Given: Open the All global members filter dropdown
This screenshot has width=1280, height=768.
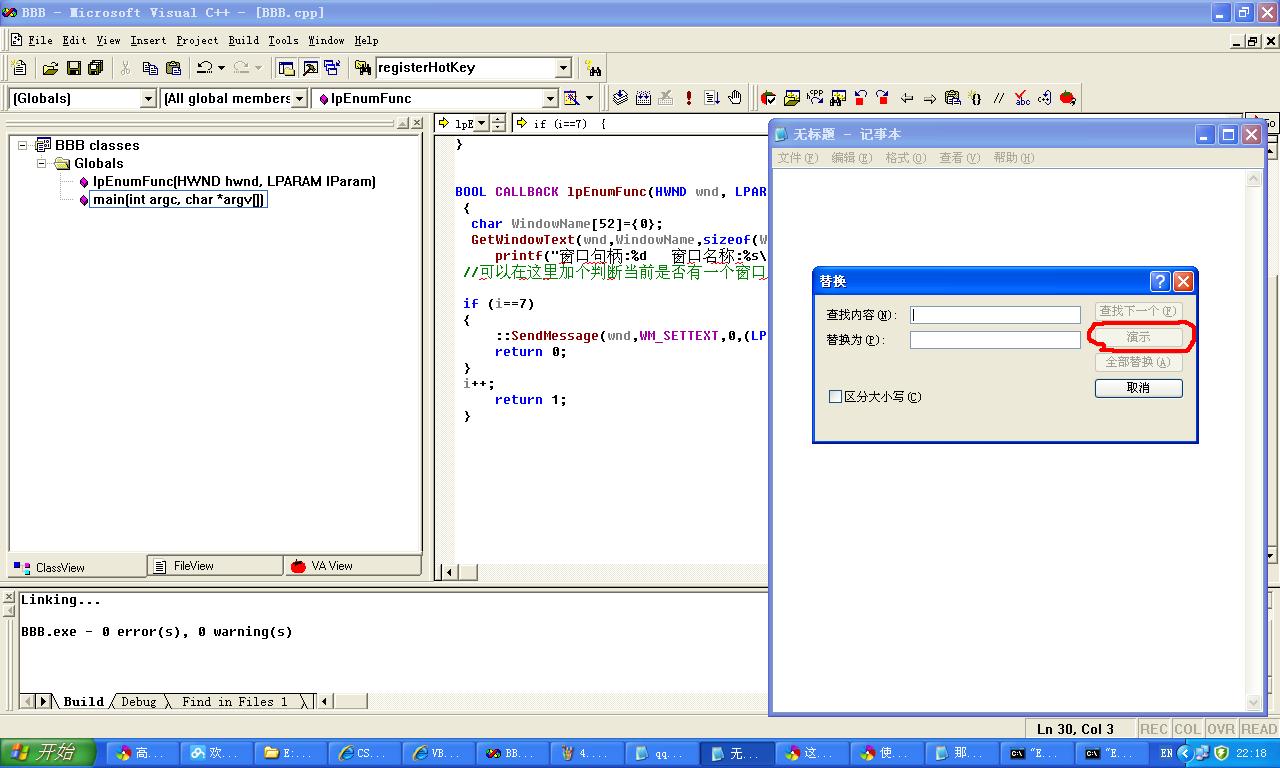Looking at the screenshot, I should 300,98.
